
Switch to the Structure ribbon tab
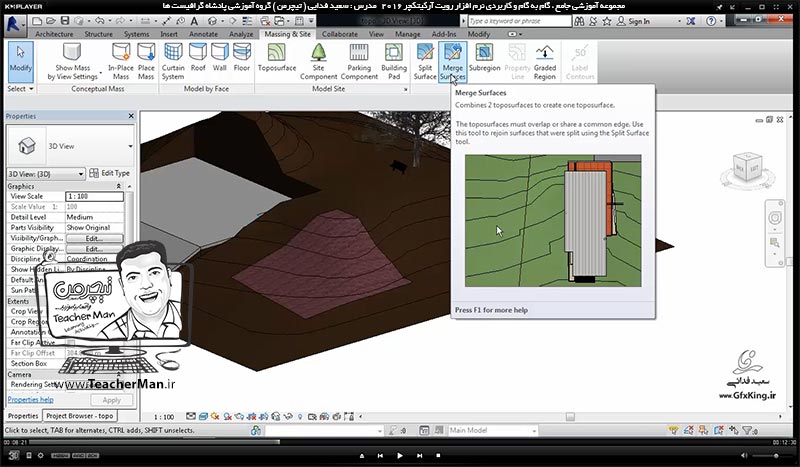click(x=98, y=34)
